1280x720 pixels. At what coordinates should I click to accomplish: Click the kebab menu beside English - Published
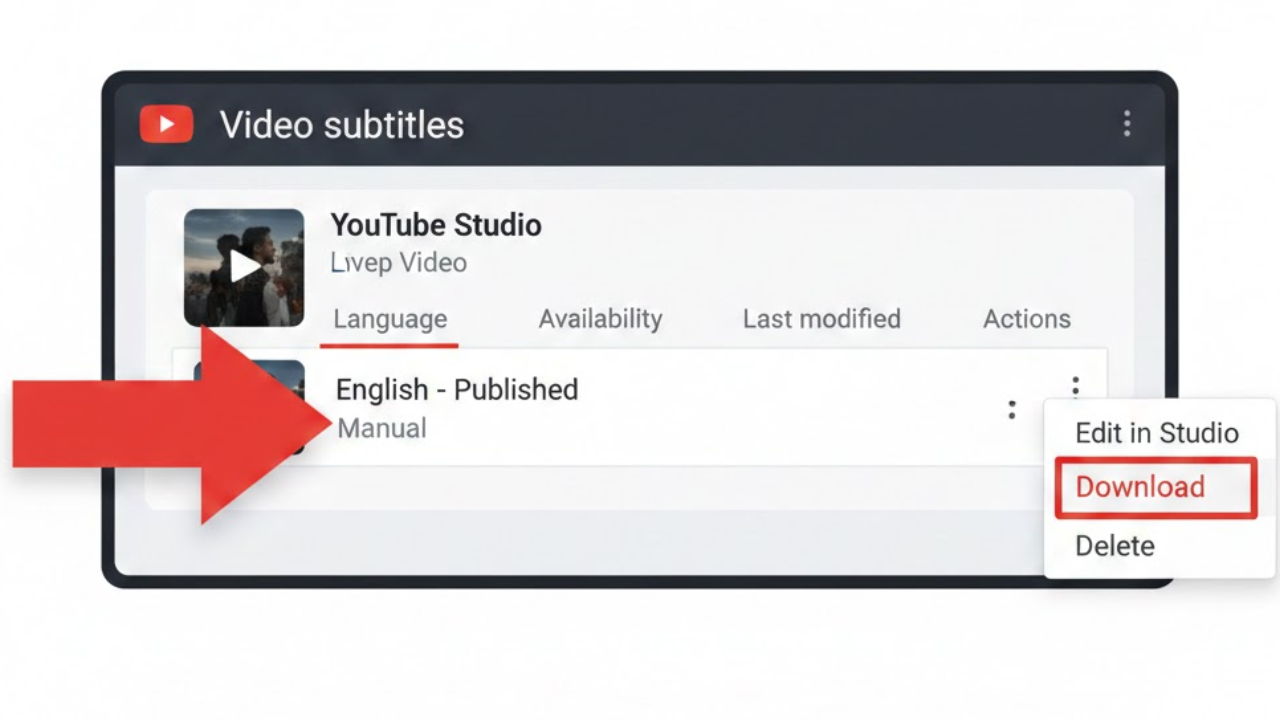(1011, 408)
